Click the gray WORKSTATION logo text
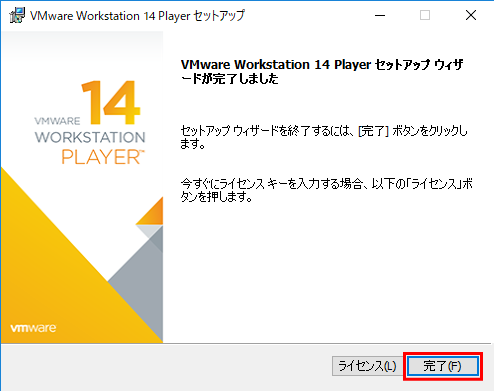This screenshot has height=391, width=494. (x=90, y=137)
